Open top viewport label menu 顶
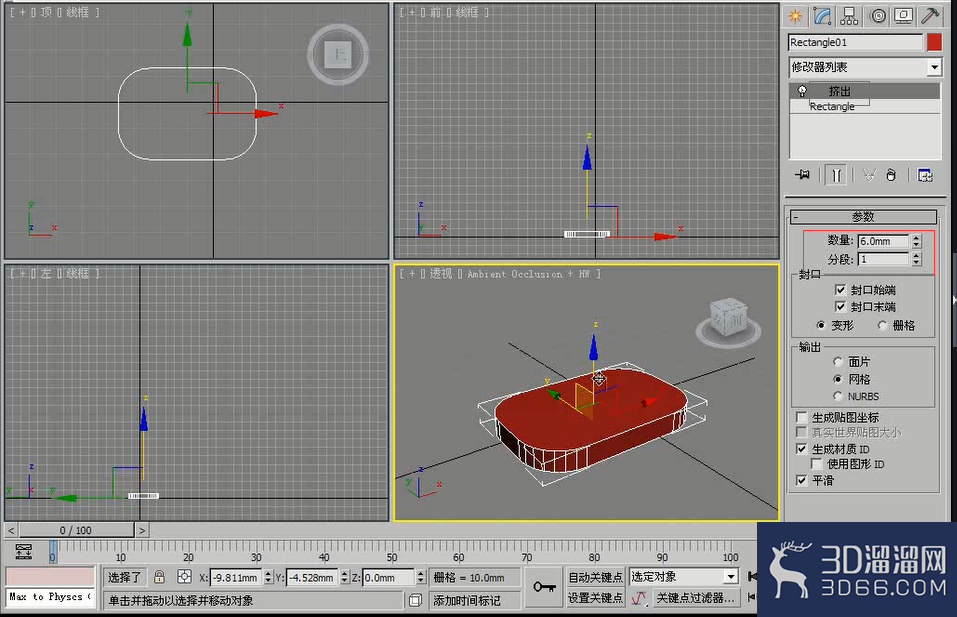This screenshot has height=617, width=957. point(46,12)
